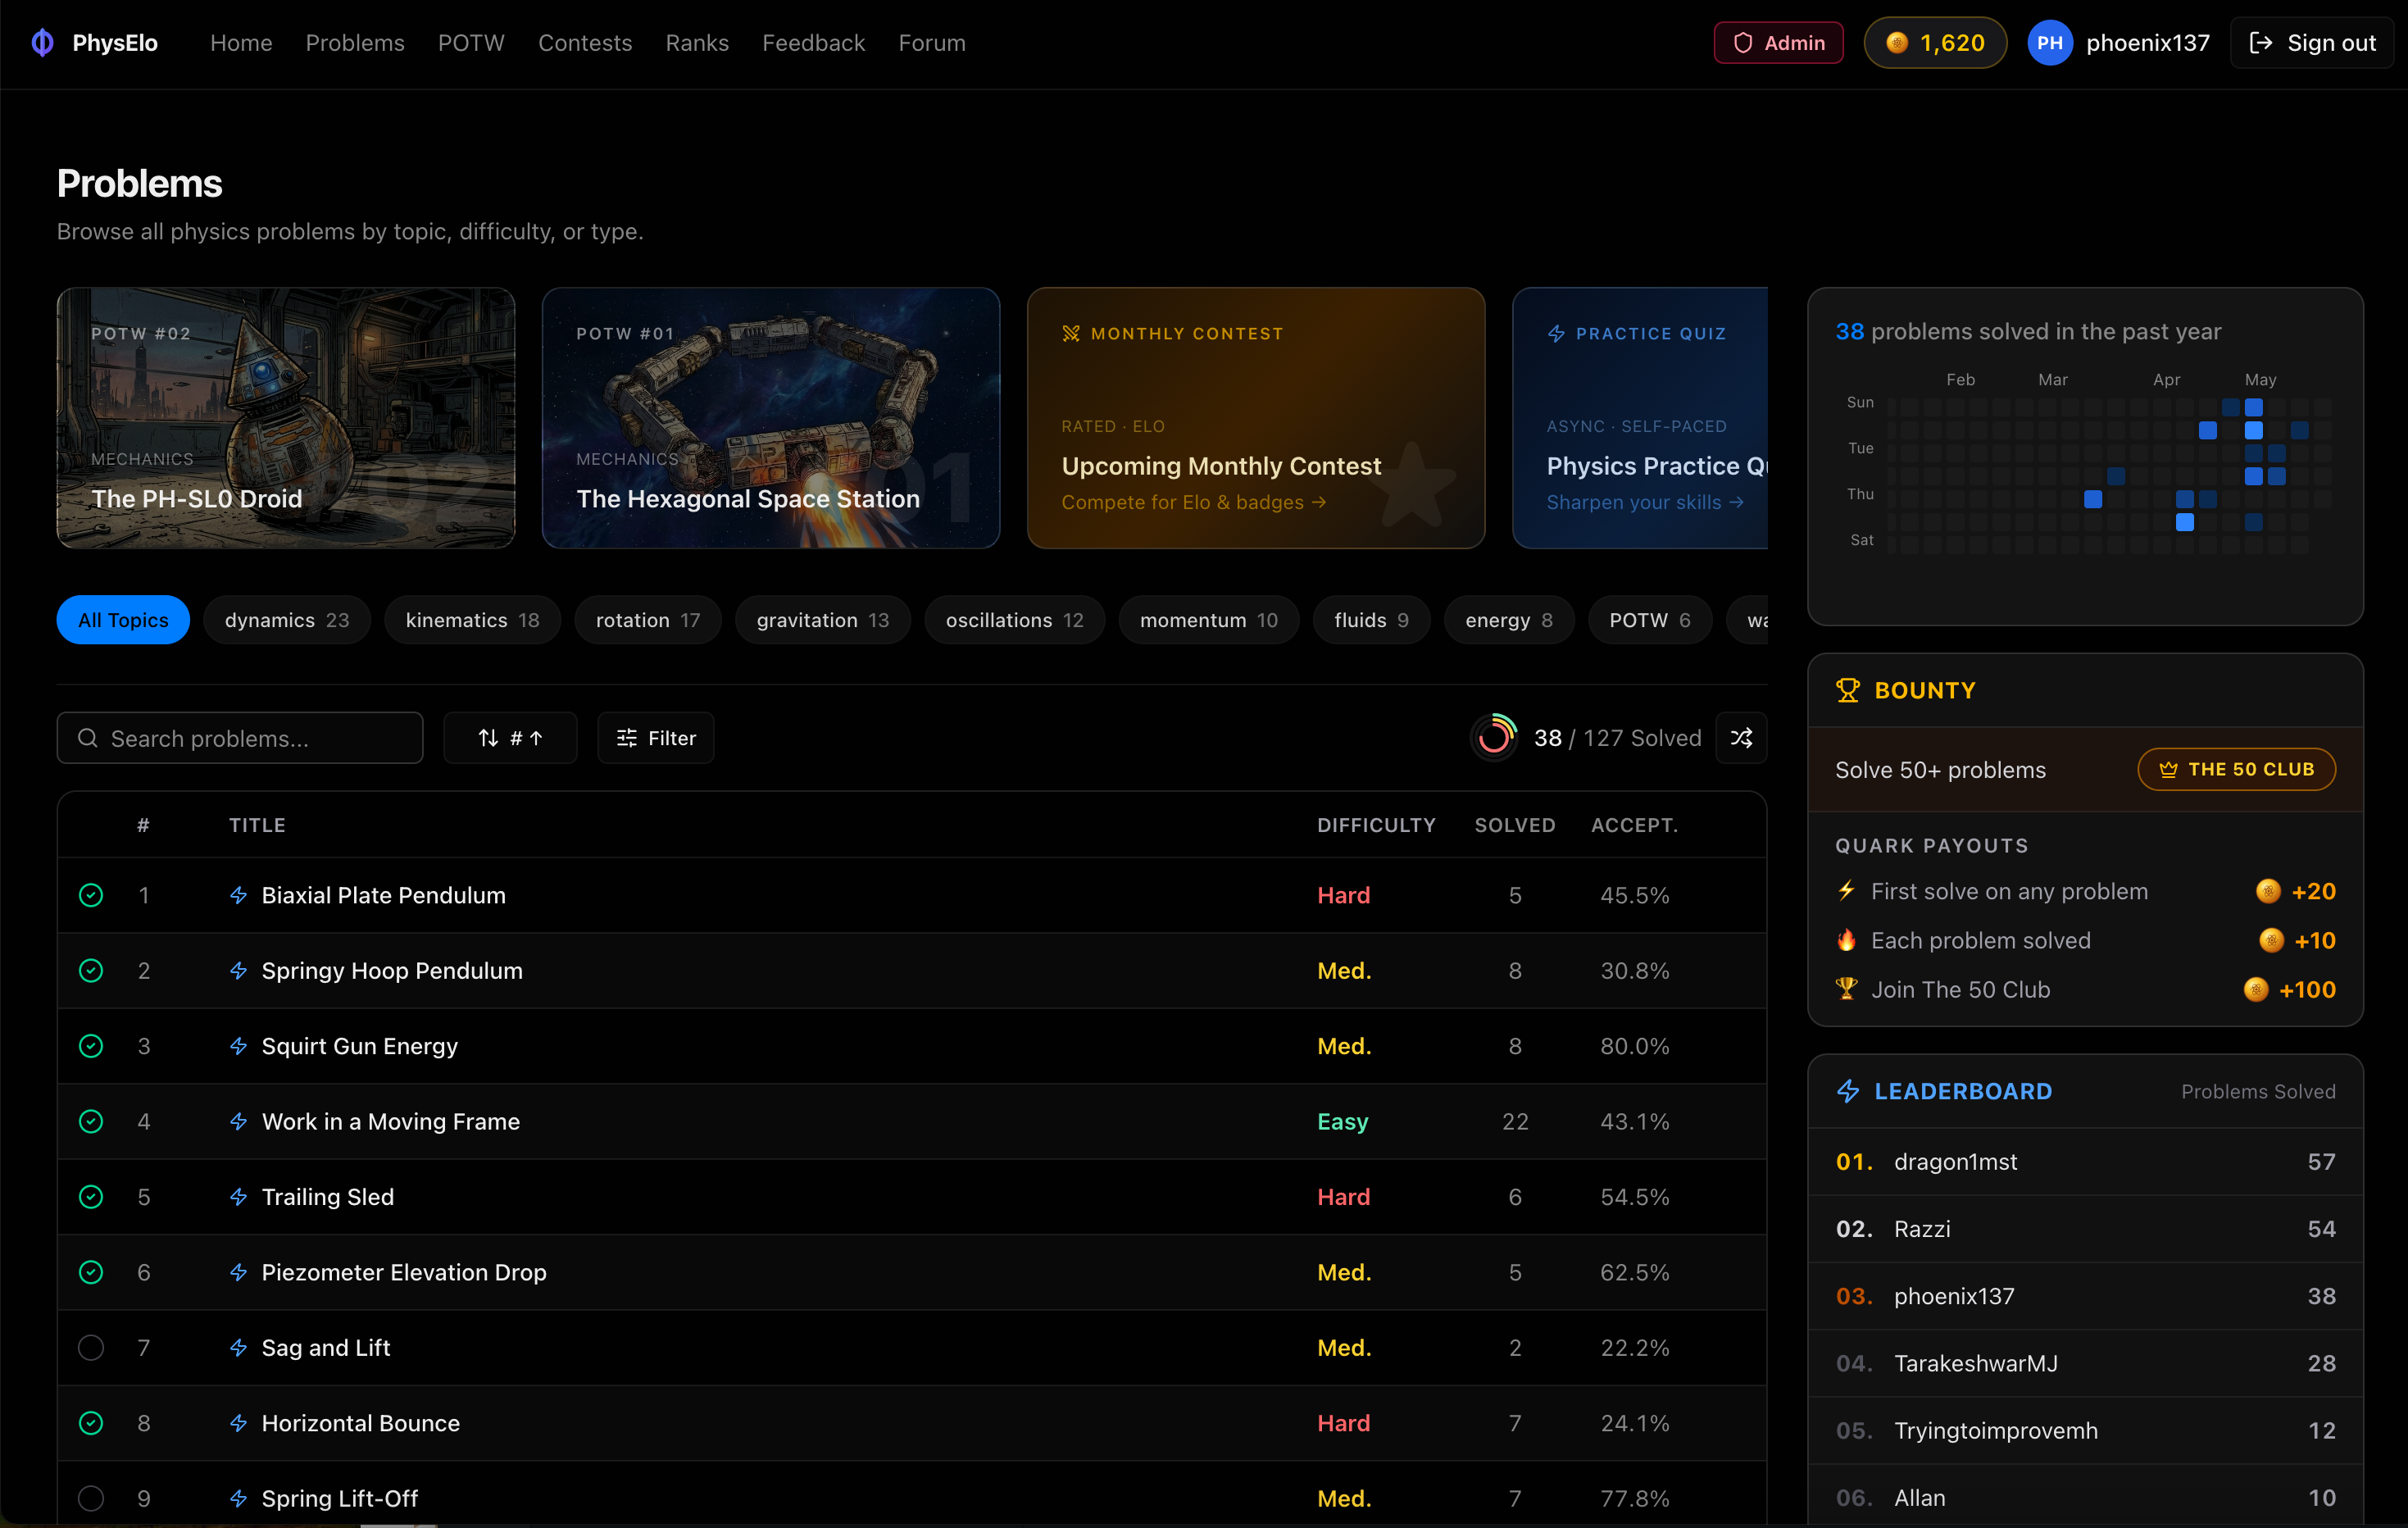Click the bolt icon beside Sag and Lift
The height and width of the screenshot is (1528, 2408).
point(238,1348)
